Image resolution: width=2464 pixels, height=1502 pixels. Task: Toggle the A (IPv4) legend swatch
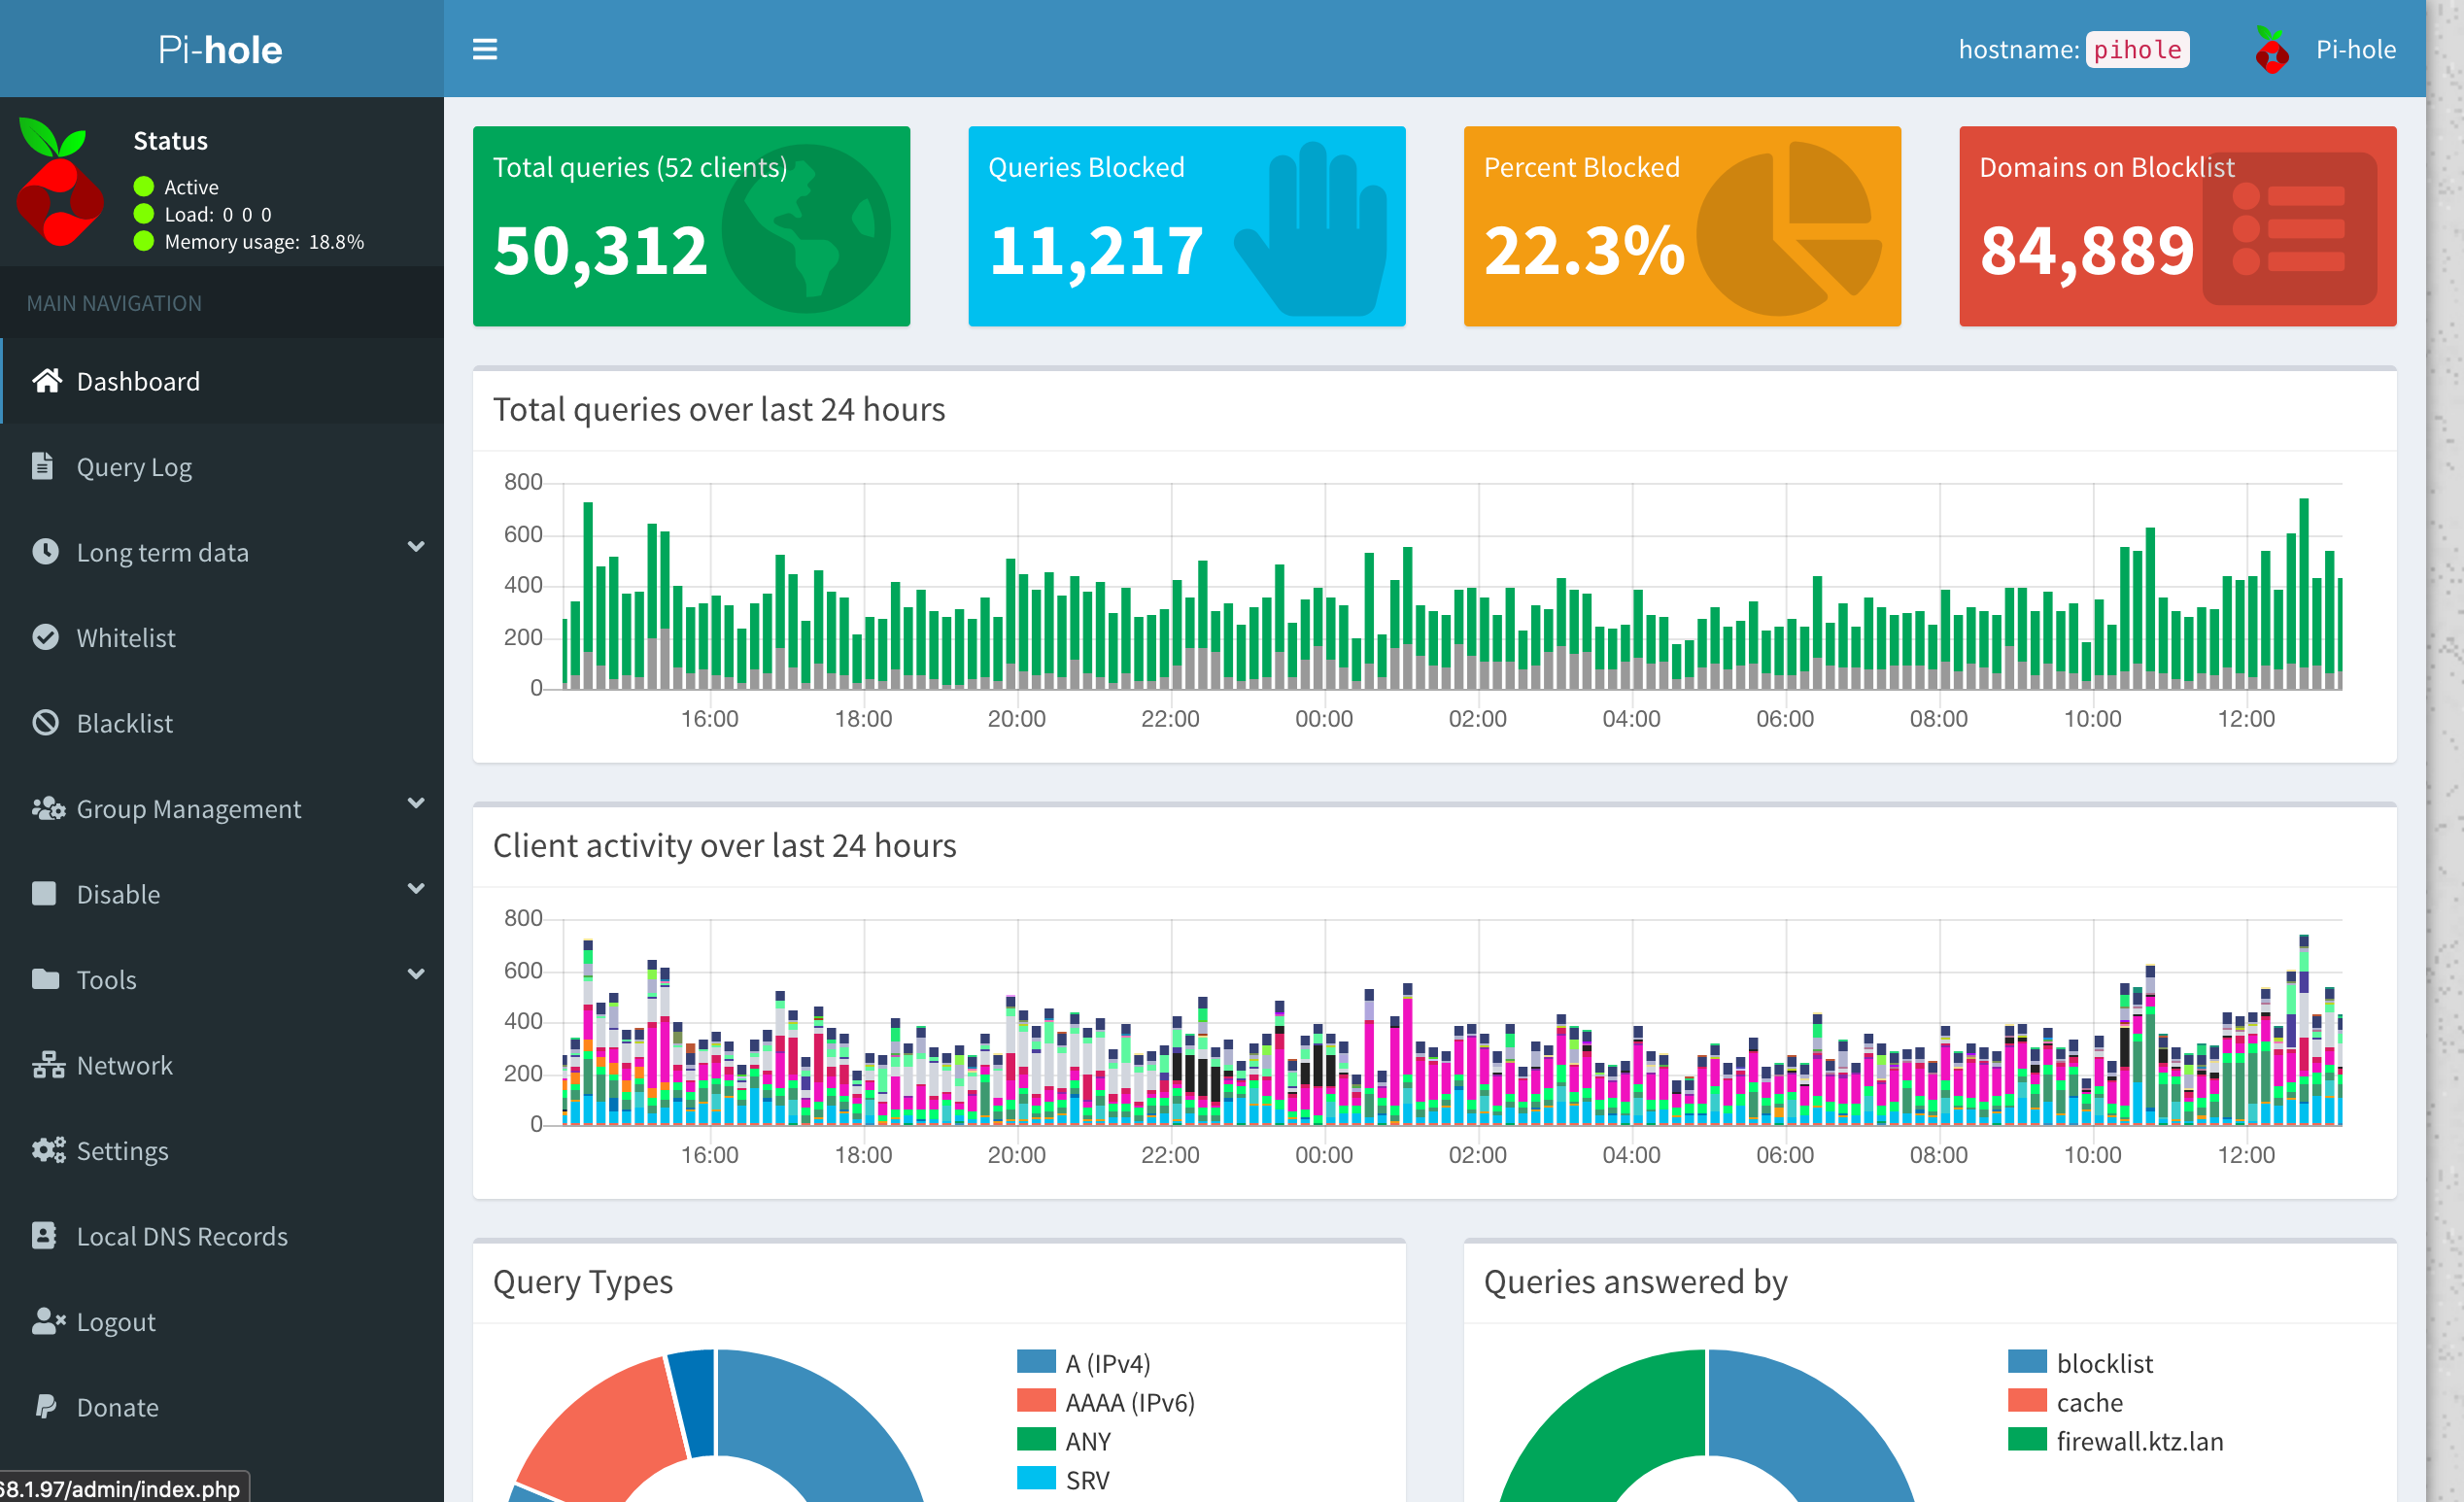pos(1036,1361)
